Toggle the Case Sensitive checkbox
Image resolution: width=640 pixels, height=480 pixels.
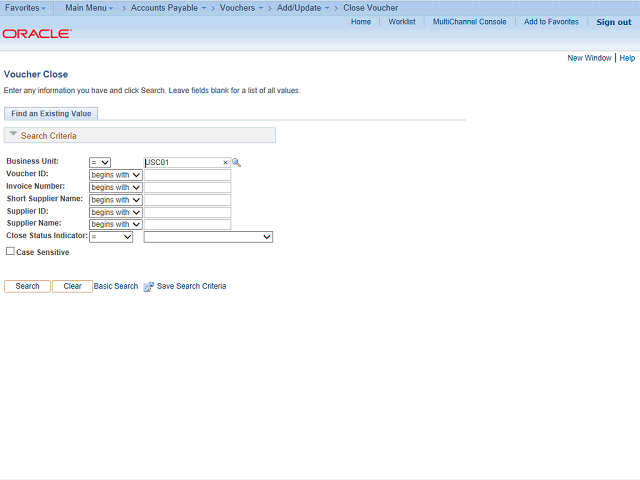coord(10,251)
